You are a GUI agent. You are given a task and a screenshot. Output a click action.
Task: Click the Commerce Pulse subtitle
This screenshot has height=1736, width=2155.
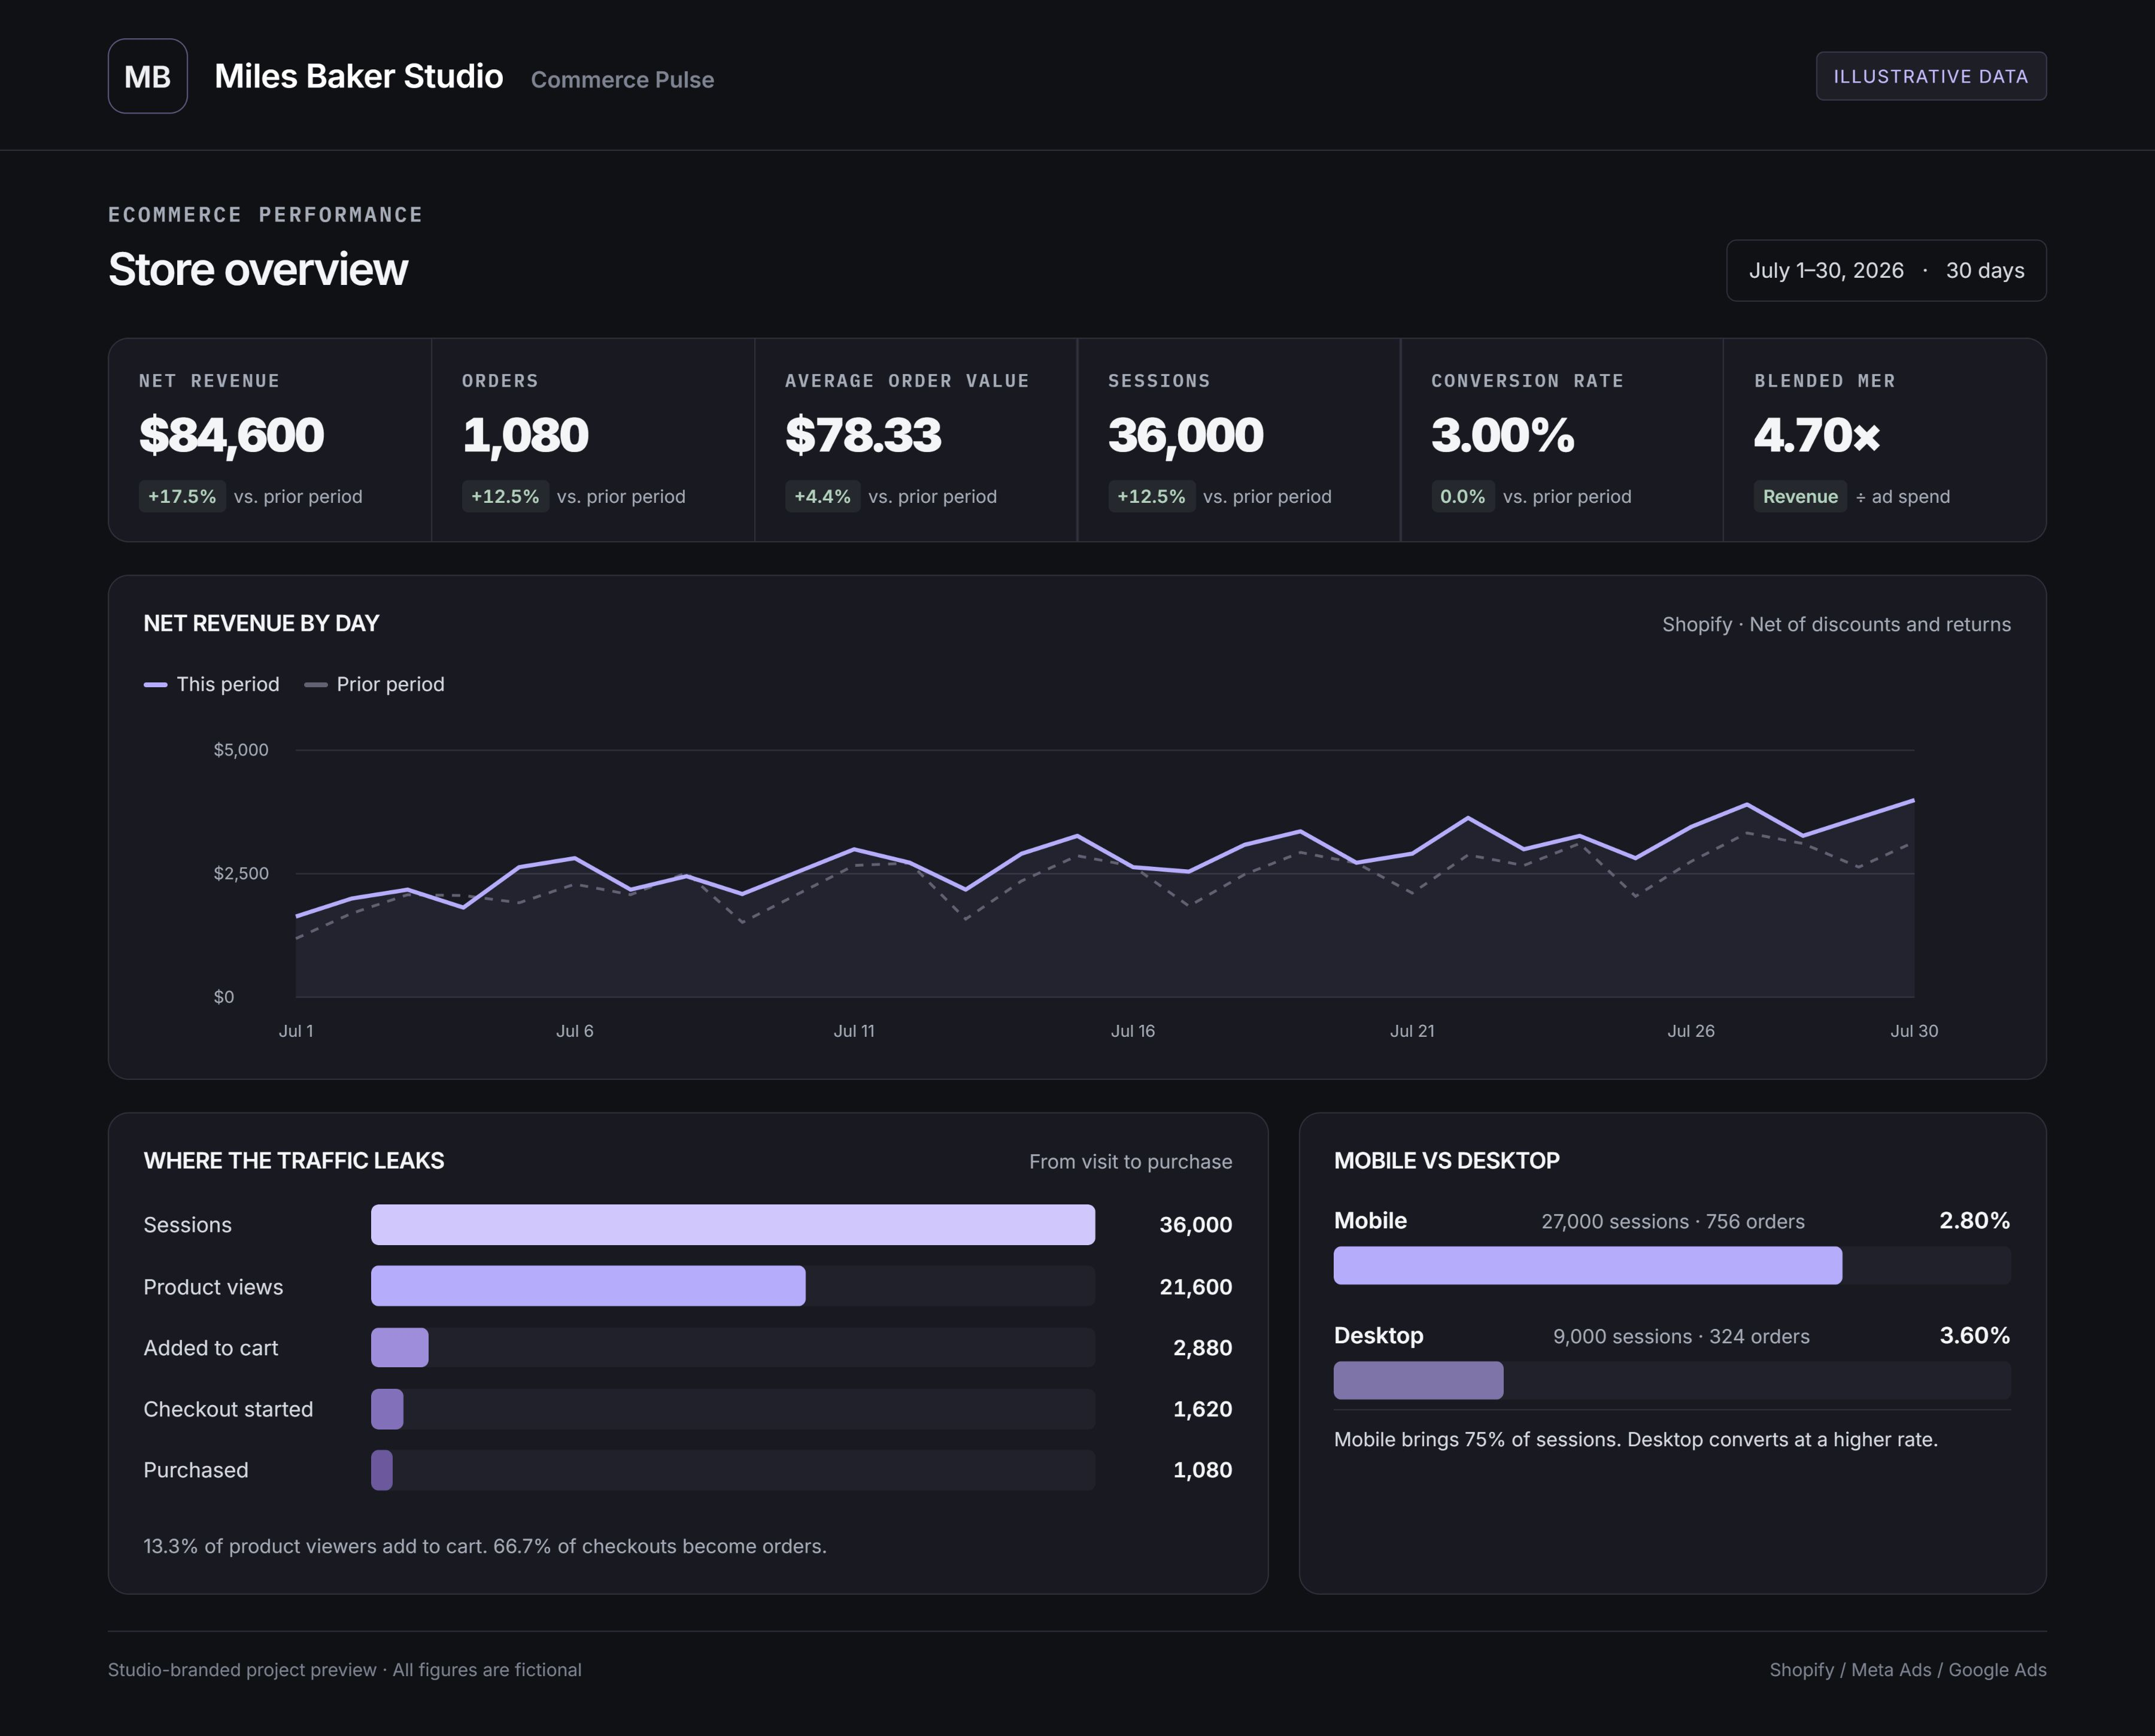pos(622,80)
